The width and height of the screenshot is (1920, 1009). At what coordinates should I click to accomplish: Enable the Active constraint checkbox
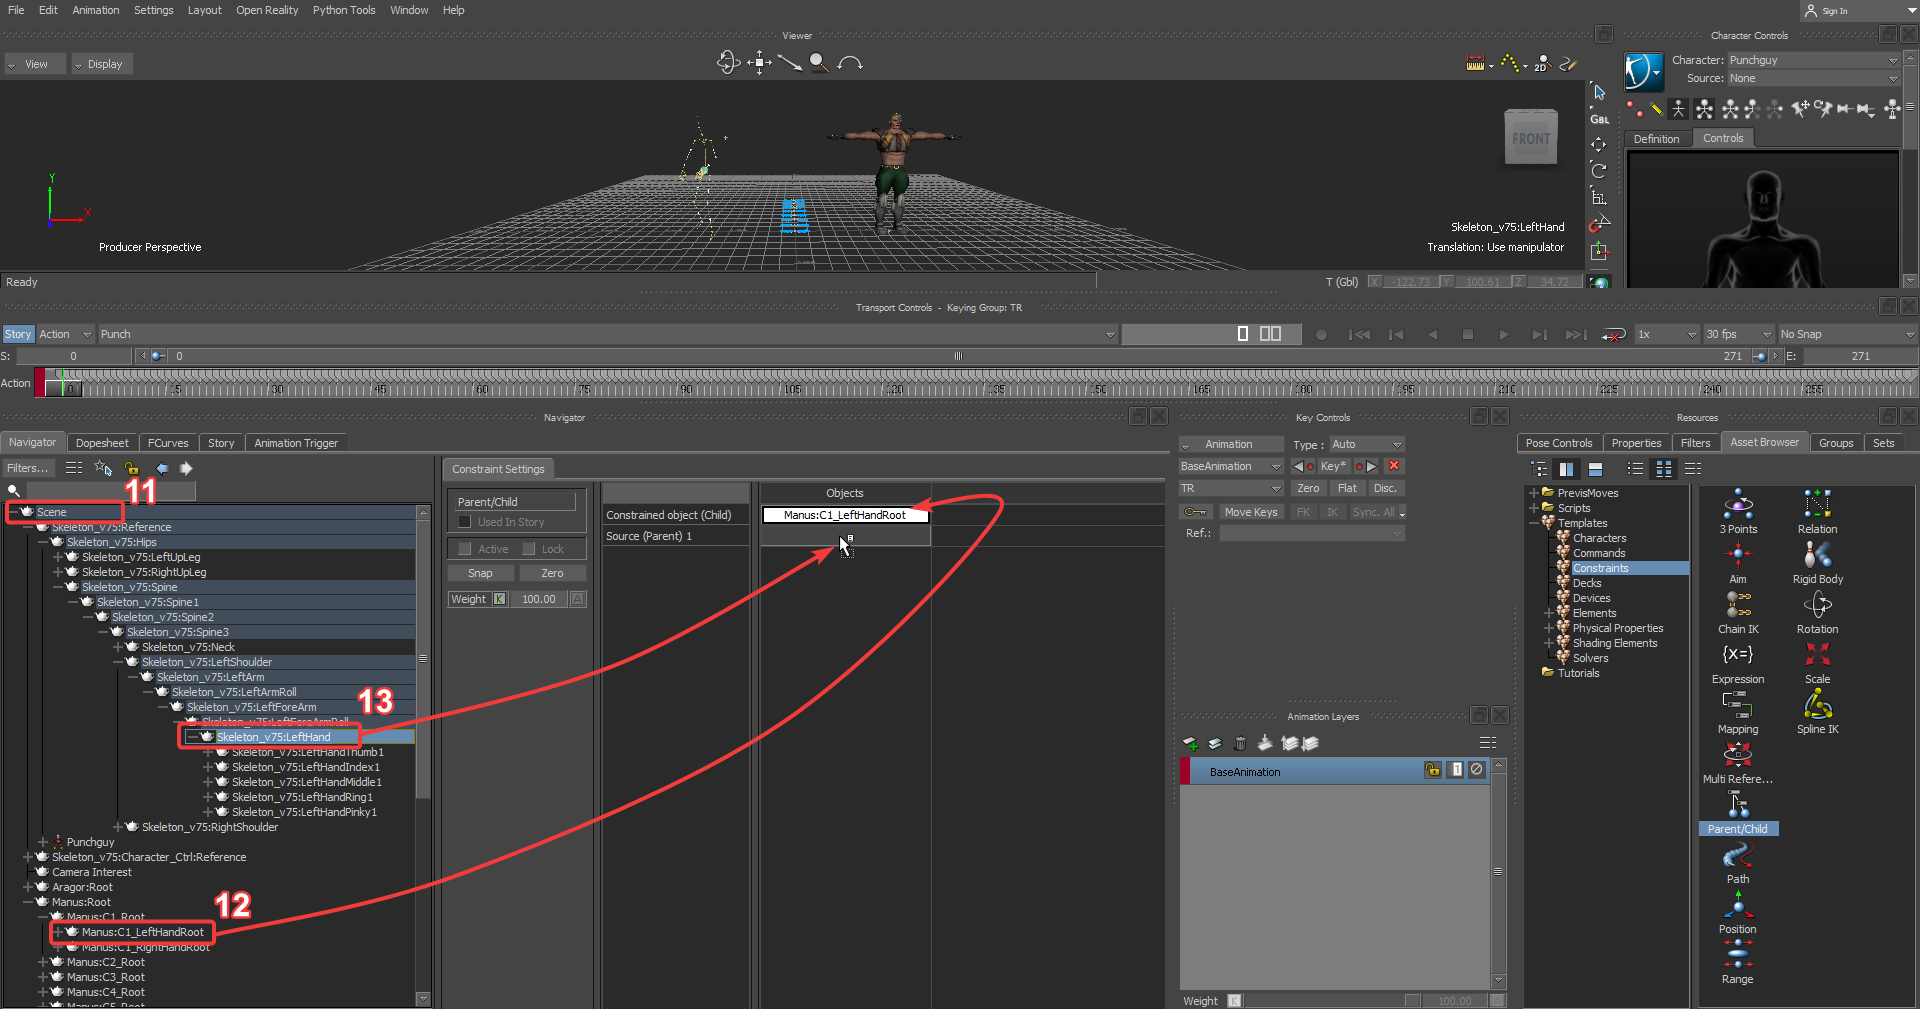click(x=465, y=549)
